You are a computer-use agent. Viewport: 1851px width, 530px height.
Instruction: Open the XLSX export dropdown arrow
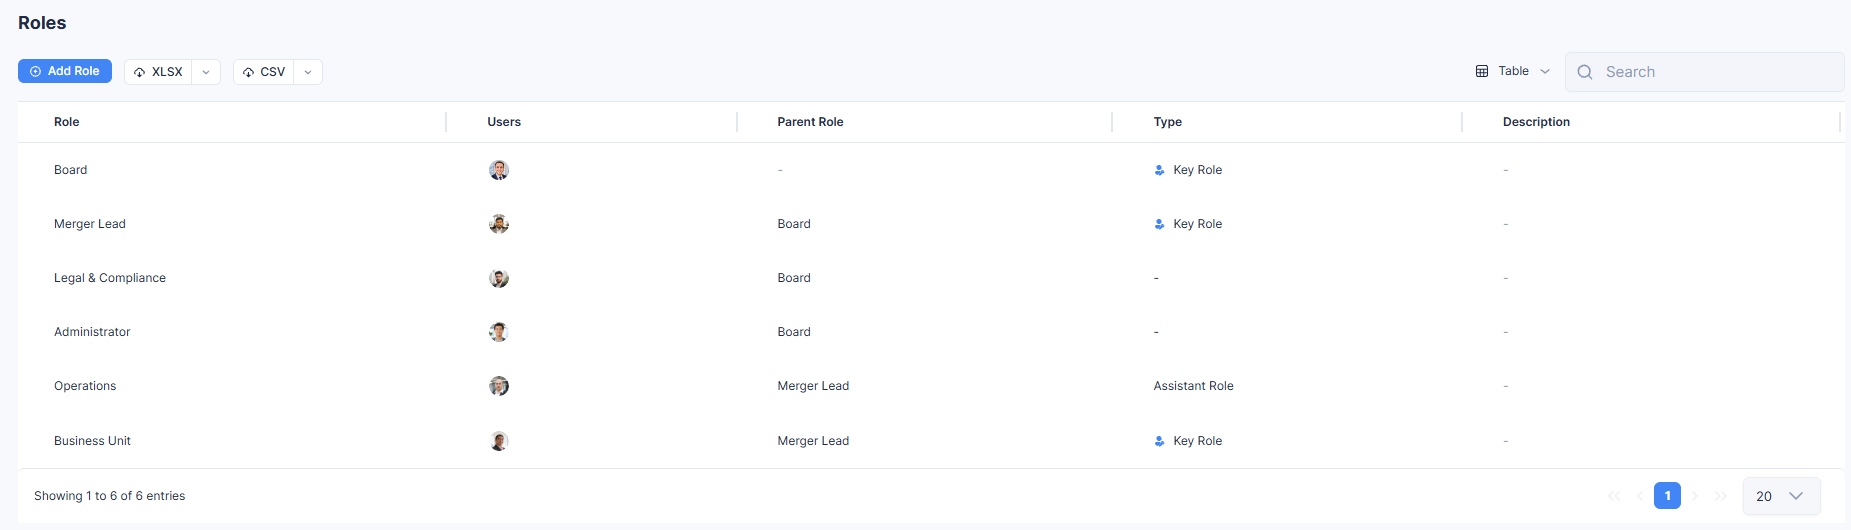pos(206,72)
